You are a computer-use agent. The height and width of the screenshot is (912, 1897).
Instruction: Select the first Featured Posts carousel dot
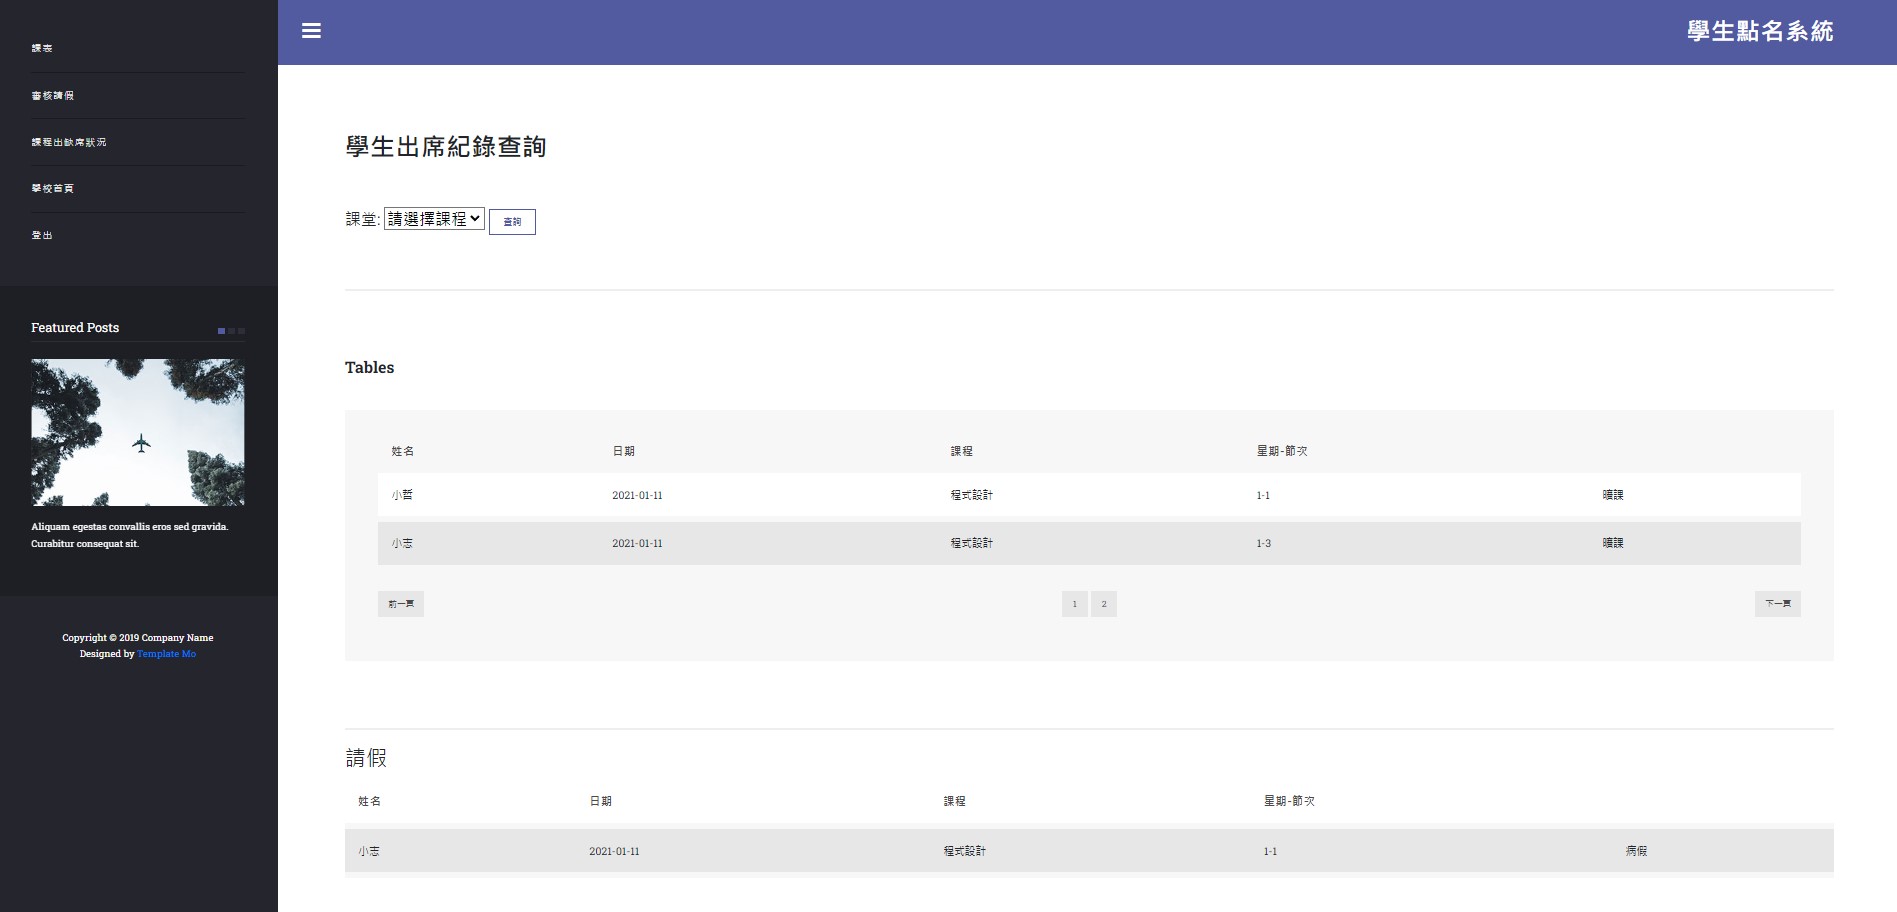pos(221,331)
